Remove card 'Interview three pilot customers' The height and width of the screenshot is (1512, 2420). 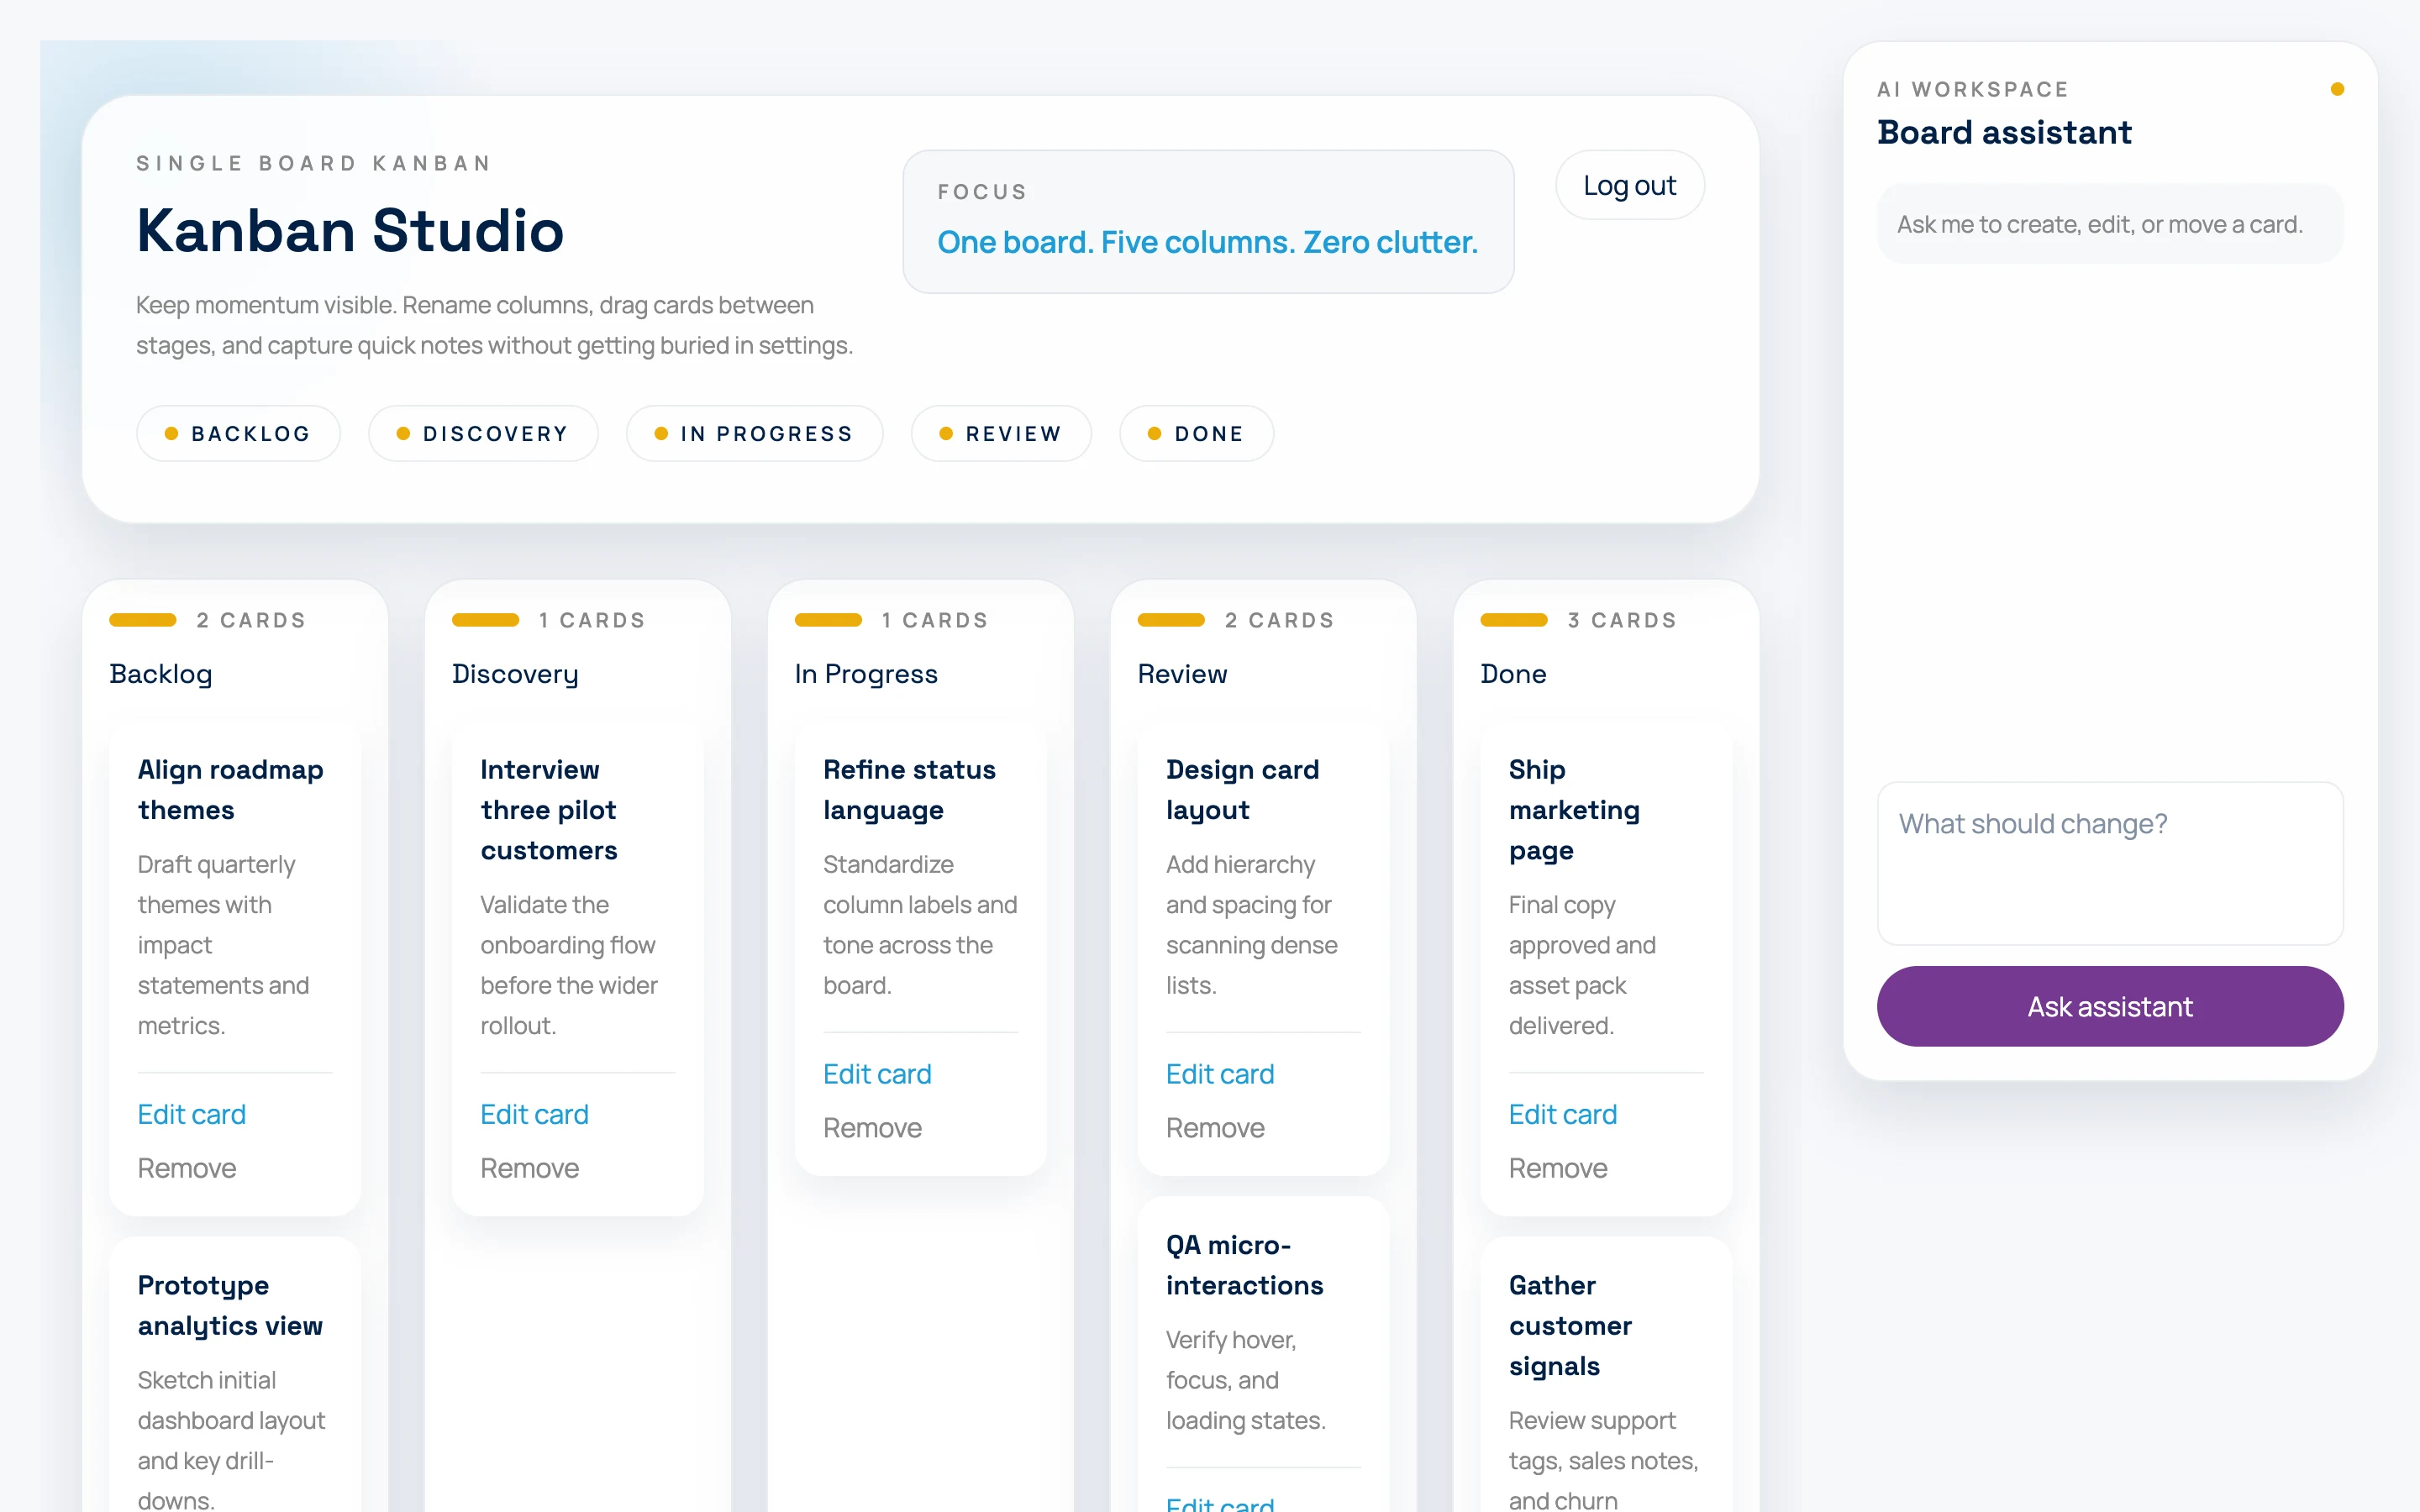(x=530, y=1168)
